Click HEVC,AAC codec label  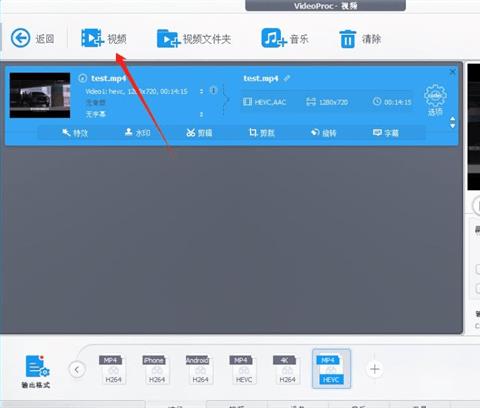pyautogui.click(x=270, y=102)
